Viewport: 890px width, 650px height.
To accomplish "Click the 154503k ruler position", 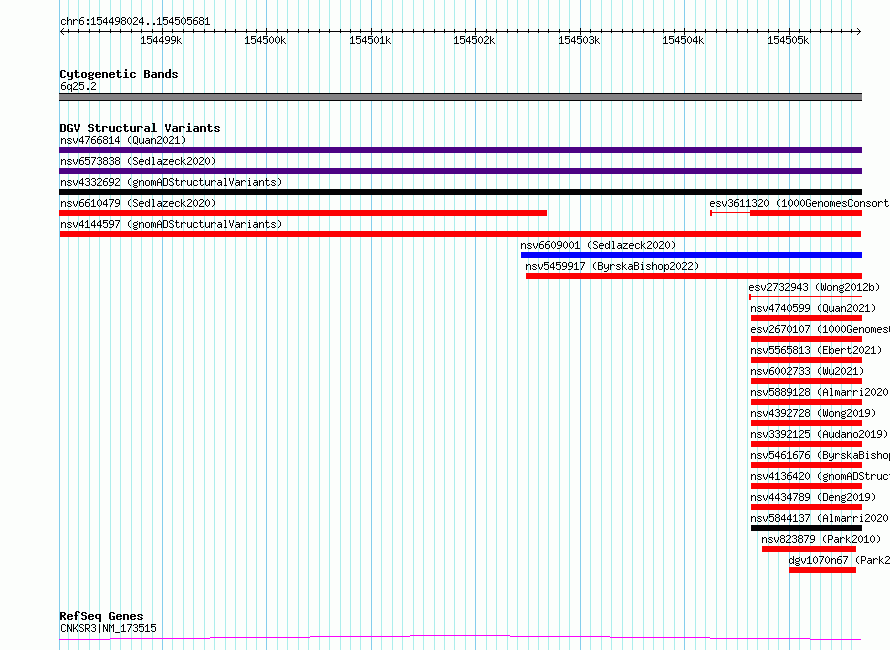I will (579, 40).
